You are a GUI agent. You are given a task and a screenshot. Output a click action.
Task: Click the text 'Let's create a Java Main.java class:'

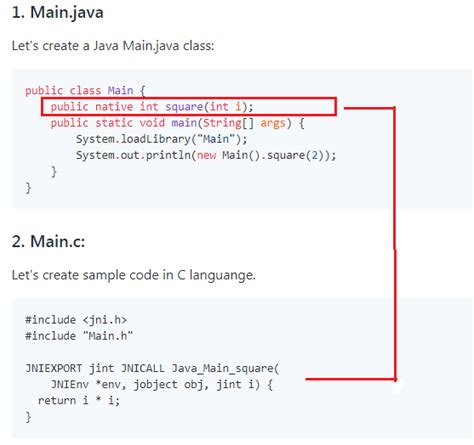click(113, 46)
